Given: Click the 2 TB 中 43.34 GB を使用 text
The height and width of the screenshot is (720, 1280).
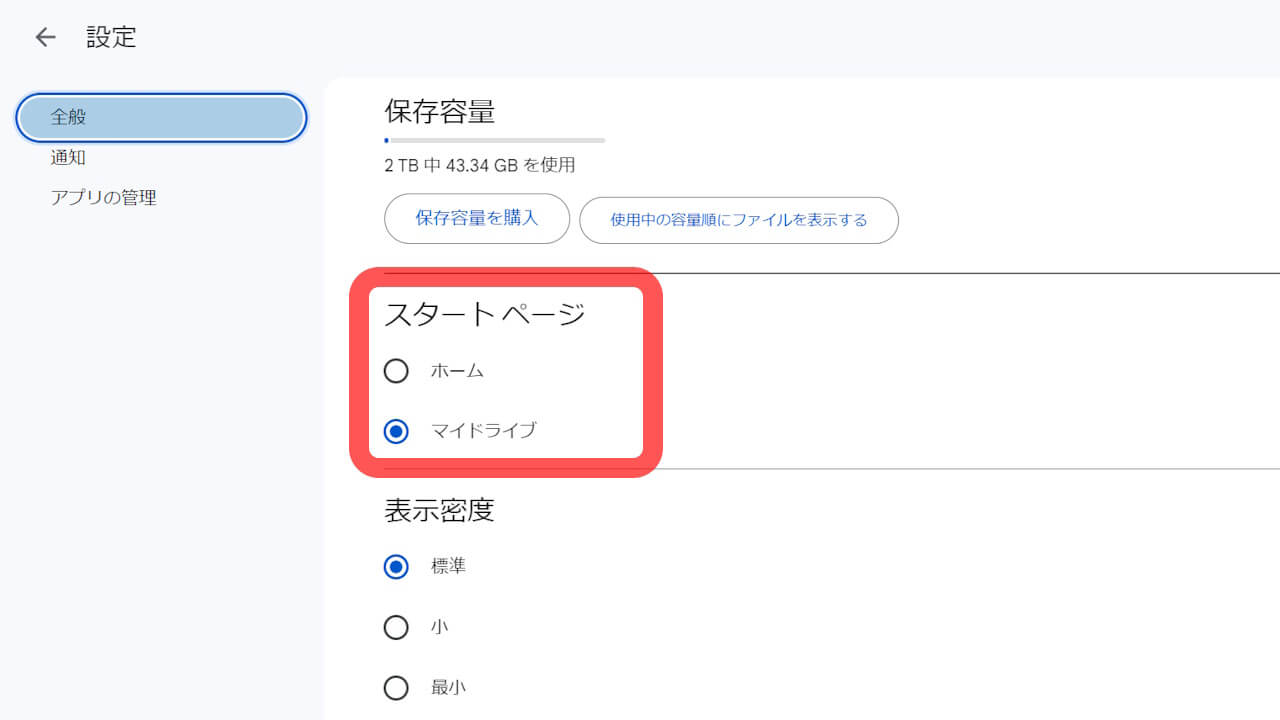Looking at the screenshot, I should (479, 165).
